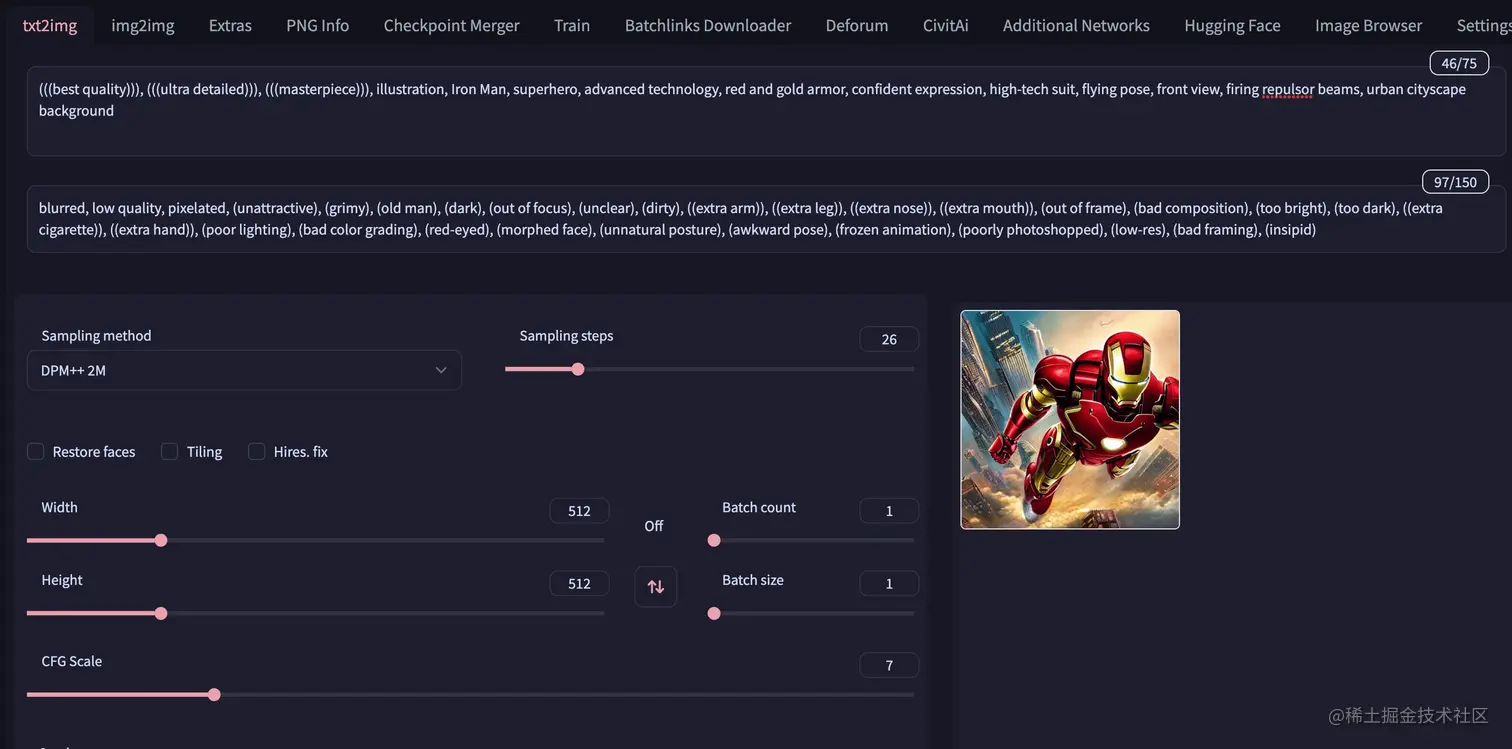The height and width of the screenshot is (749, 1512).
Task: Open the Deforum tab
Action: pos(857,25)
